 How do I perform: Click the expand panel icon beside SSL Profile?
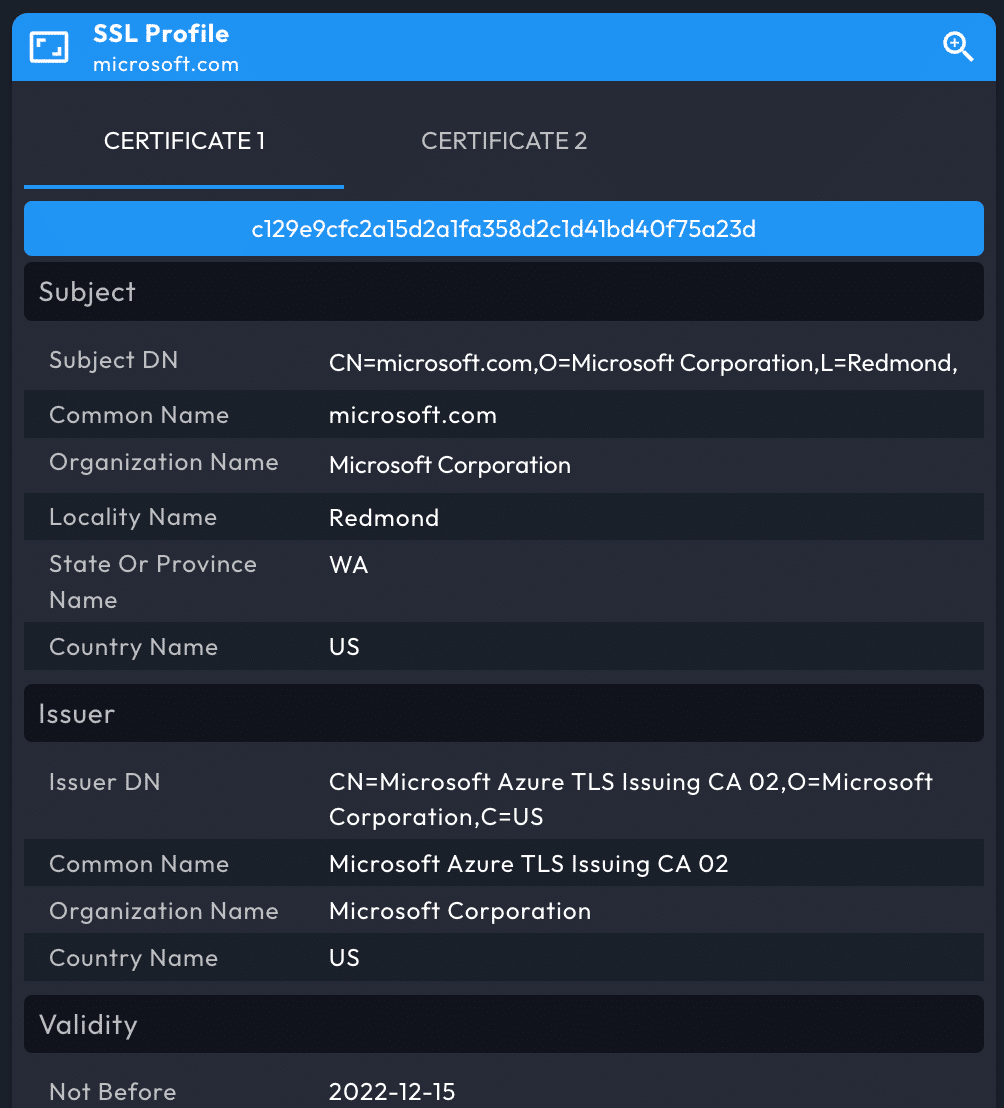pyautogui.click(x=49, y=47)
